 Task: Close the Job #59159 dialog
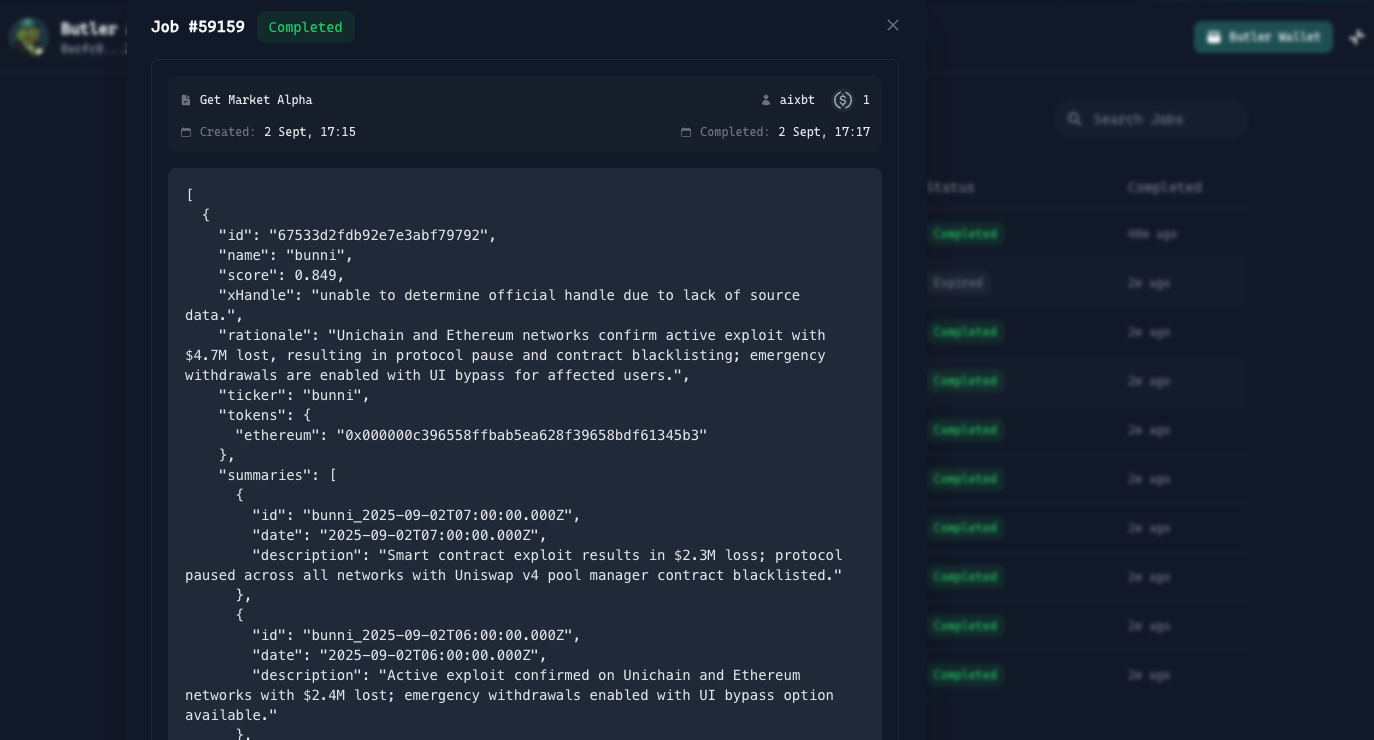tap(893, 25)
